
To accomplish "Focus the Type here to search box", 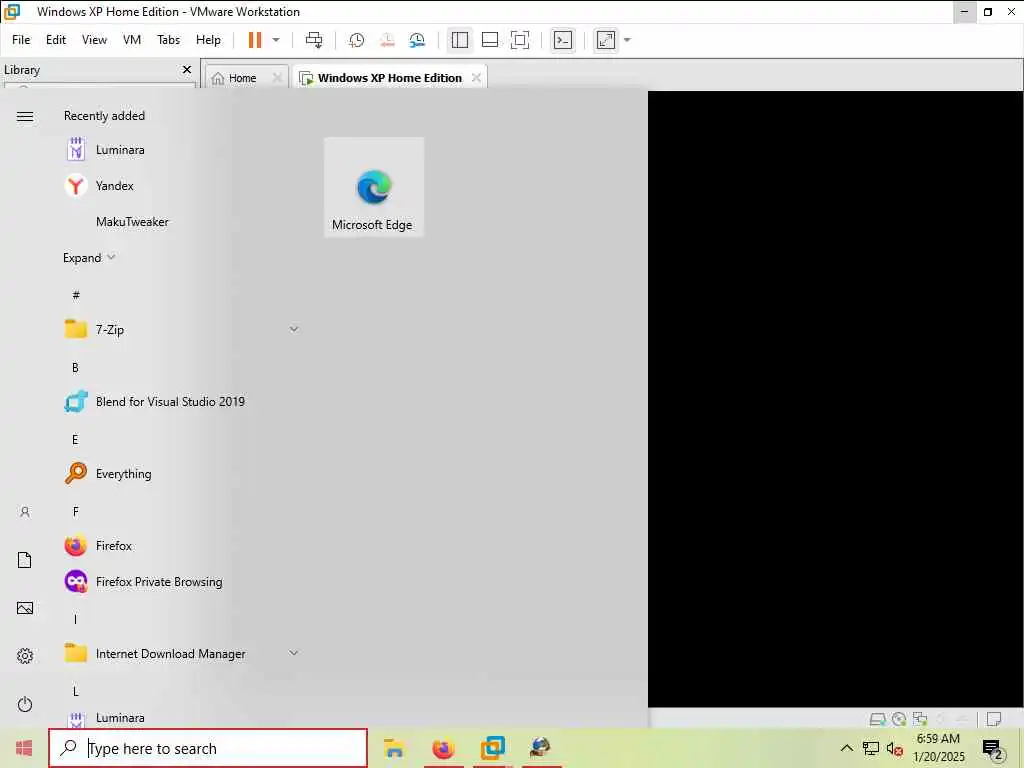I will (208, 748).
